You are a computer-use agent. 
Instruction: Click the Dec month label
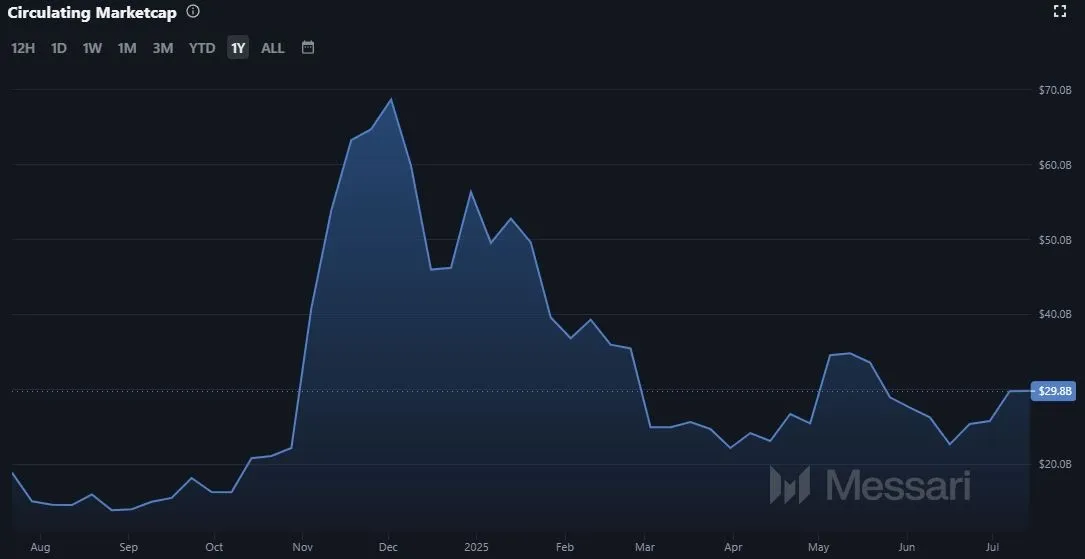tap(388, 547)
